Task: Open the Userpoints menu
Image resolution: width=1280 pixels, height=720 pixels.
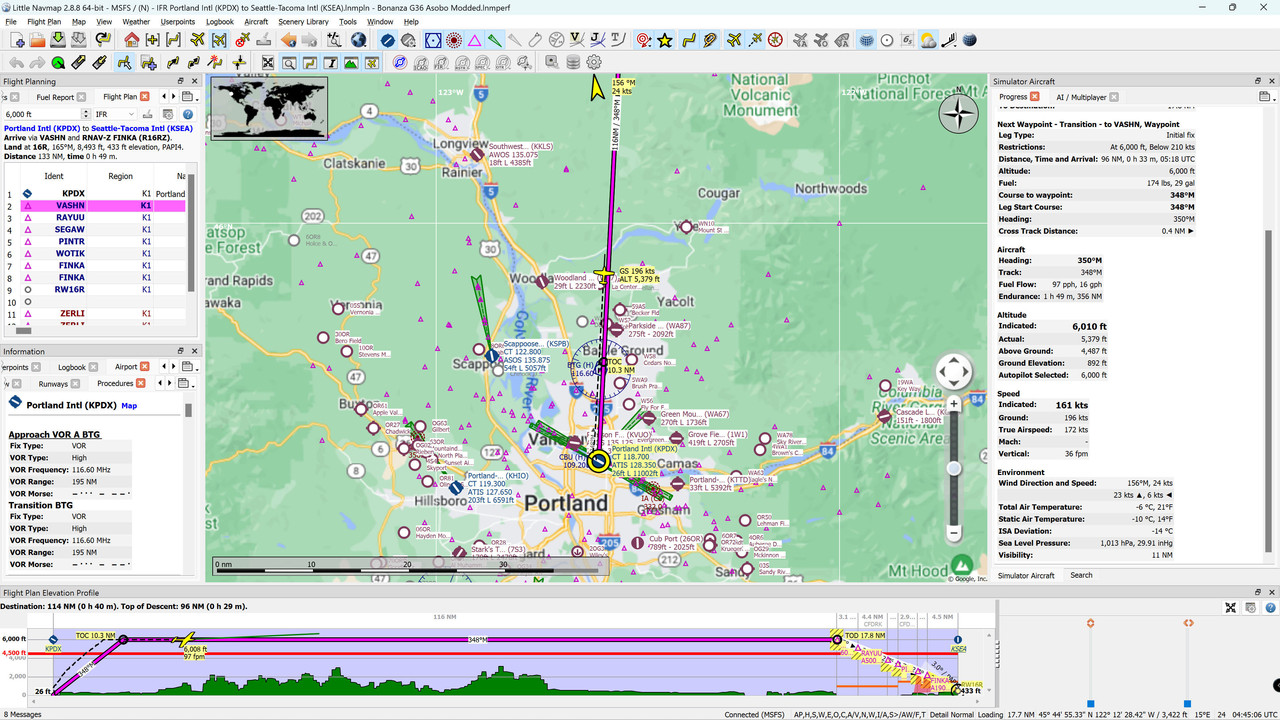Action: (178, 21)
